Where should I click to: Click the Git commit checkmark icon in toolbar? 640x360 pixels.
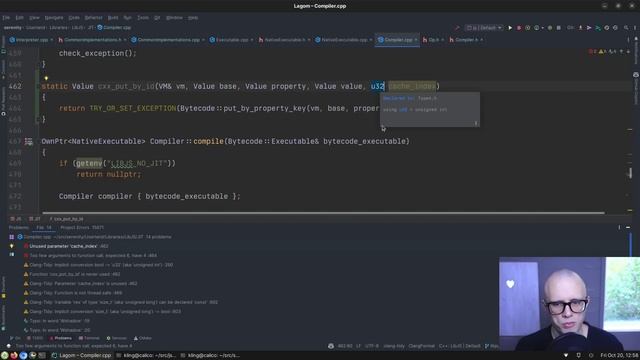pos(589,28)
